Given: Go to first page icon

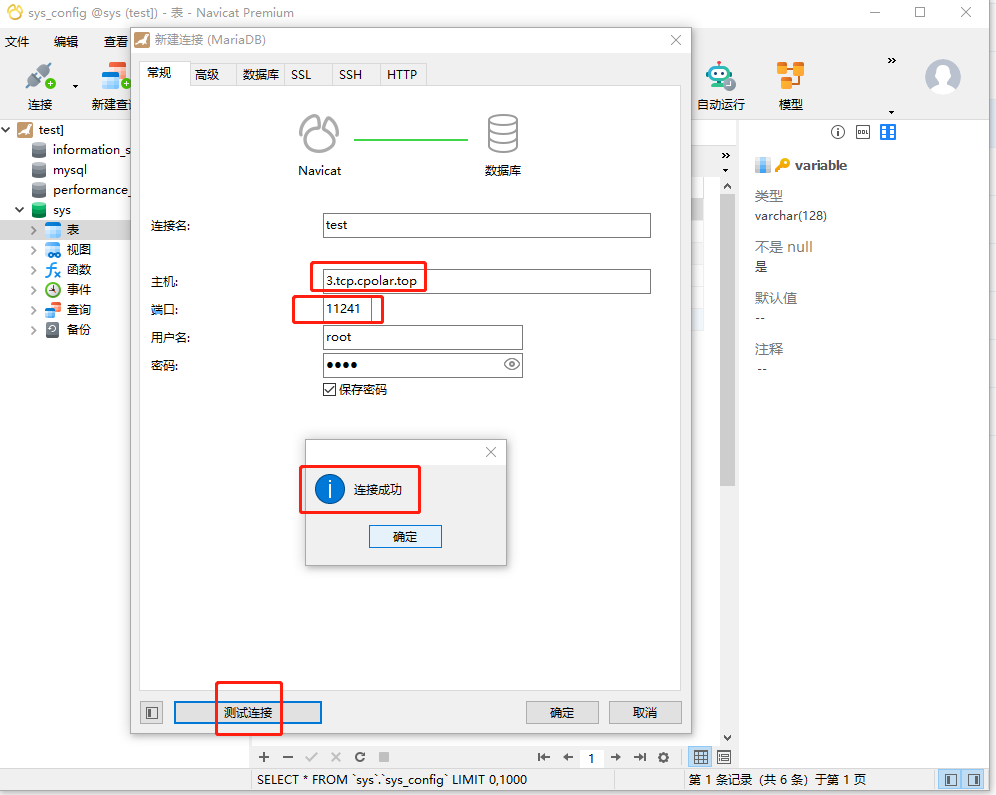Looking at the screenshot, I should (x=544, y=757).
